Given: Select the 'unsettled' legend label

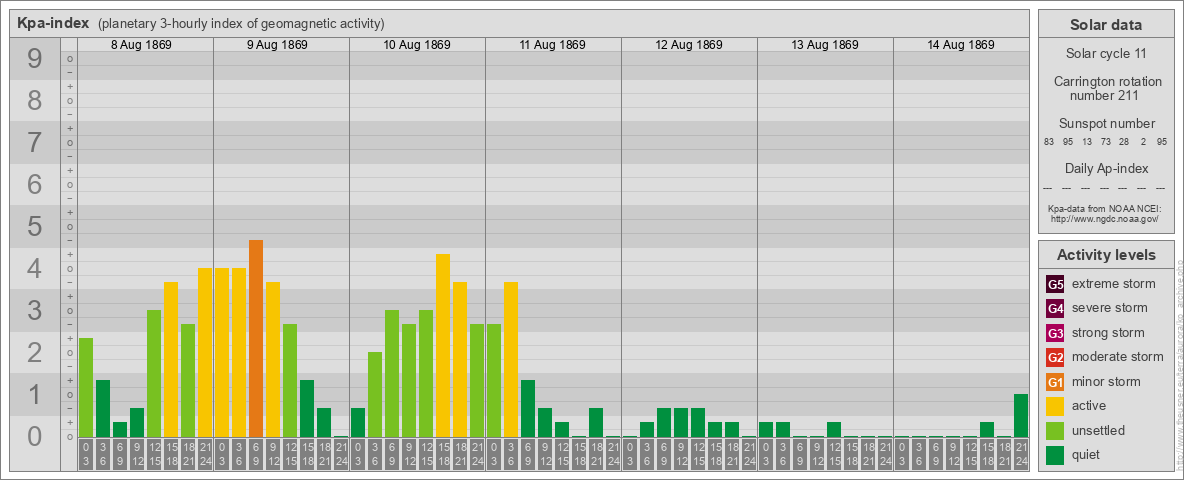Looking at the screenshot, I should coord(1099,430).
